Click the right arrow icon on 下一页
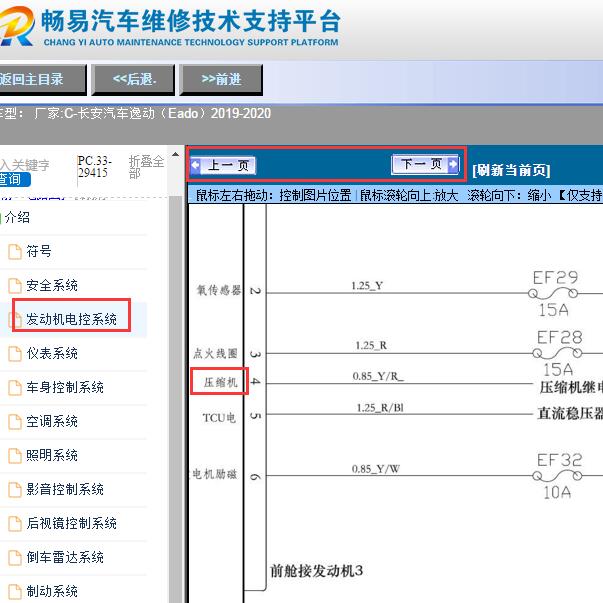 tap(453, 164)
